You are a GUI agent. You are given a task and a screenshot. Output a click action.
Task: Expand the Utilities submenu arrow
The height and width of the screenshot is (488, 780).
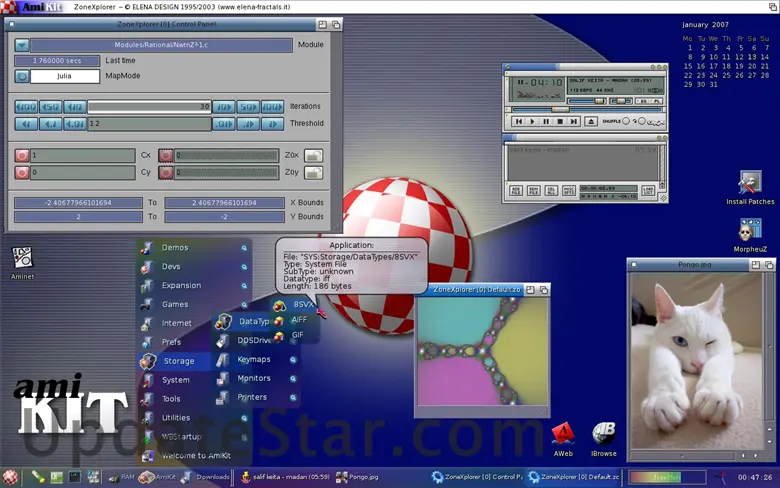244,418
